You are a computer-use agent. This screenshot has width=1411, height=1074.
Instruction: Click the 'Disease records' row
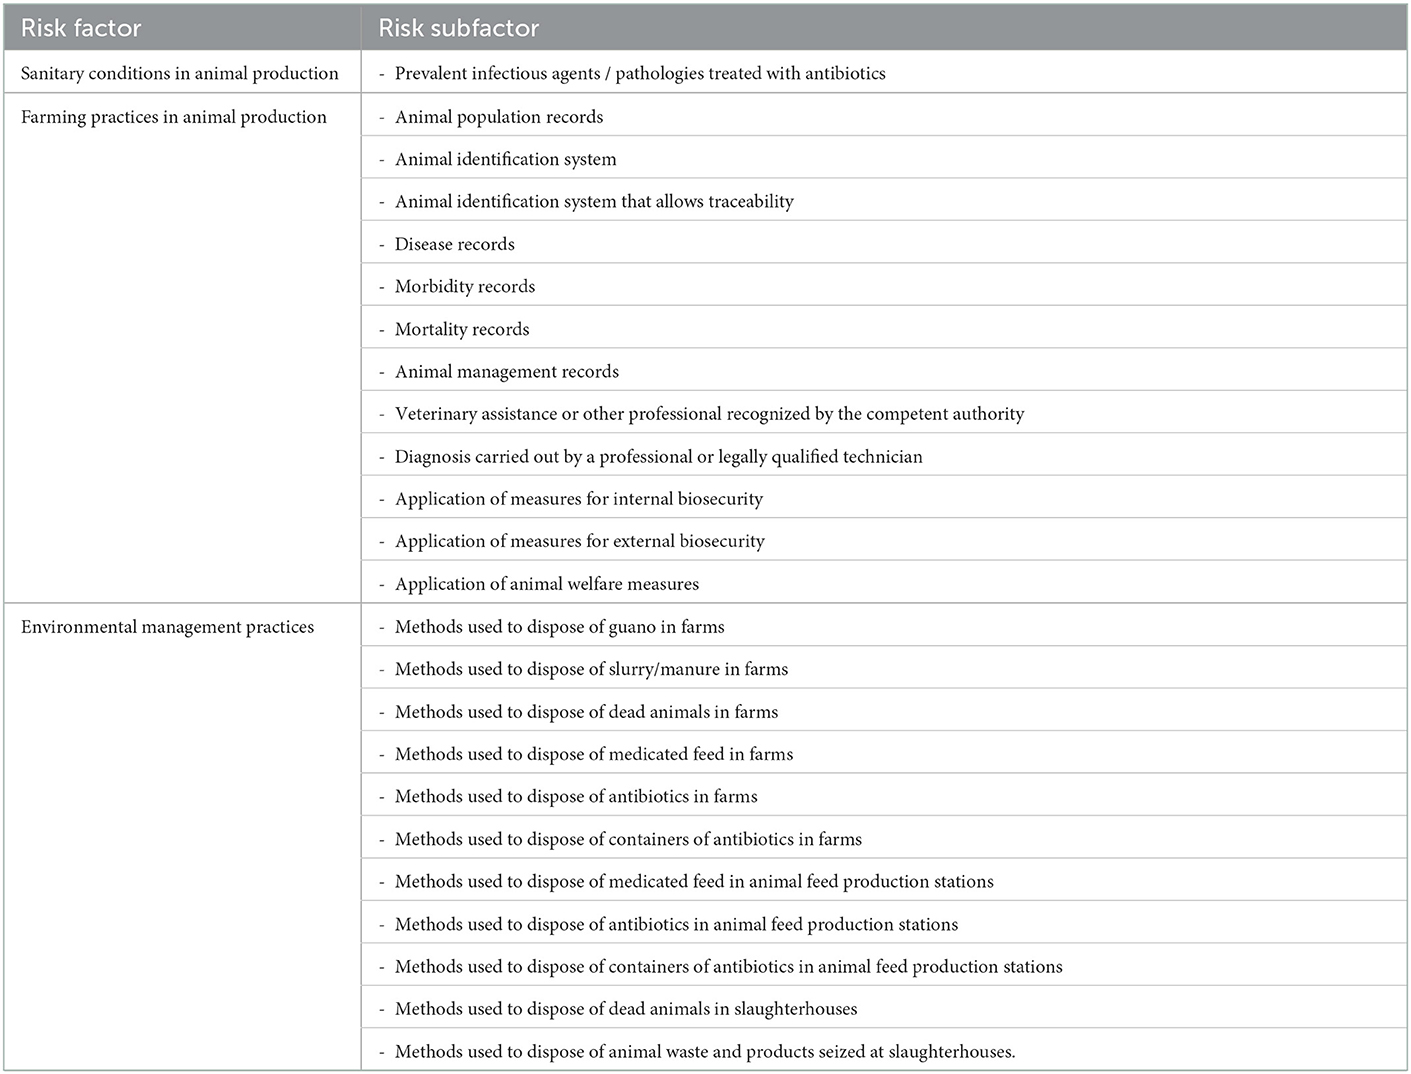click(884, 243)
